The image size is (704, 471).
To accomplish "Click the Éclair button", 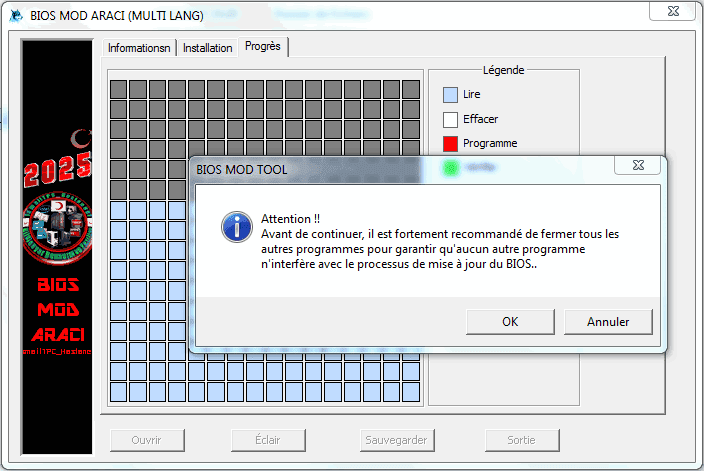I will click(268, 440).
